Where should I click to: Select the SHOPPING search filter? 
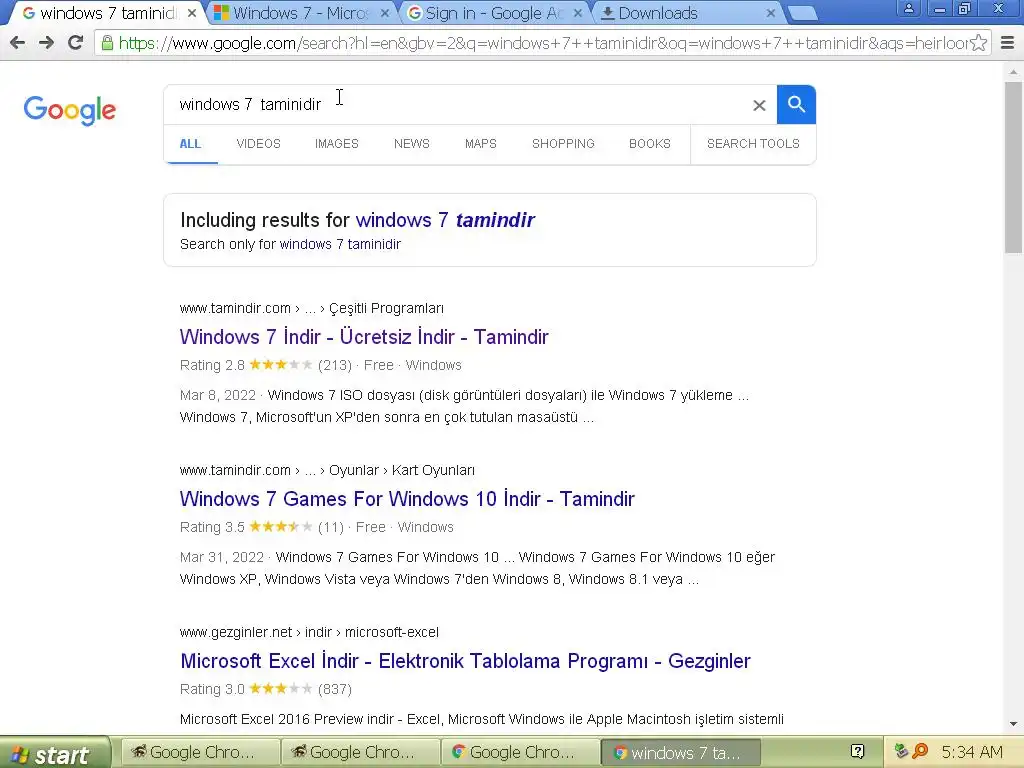(563, 144)
